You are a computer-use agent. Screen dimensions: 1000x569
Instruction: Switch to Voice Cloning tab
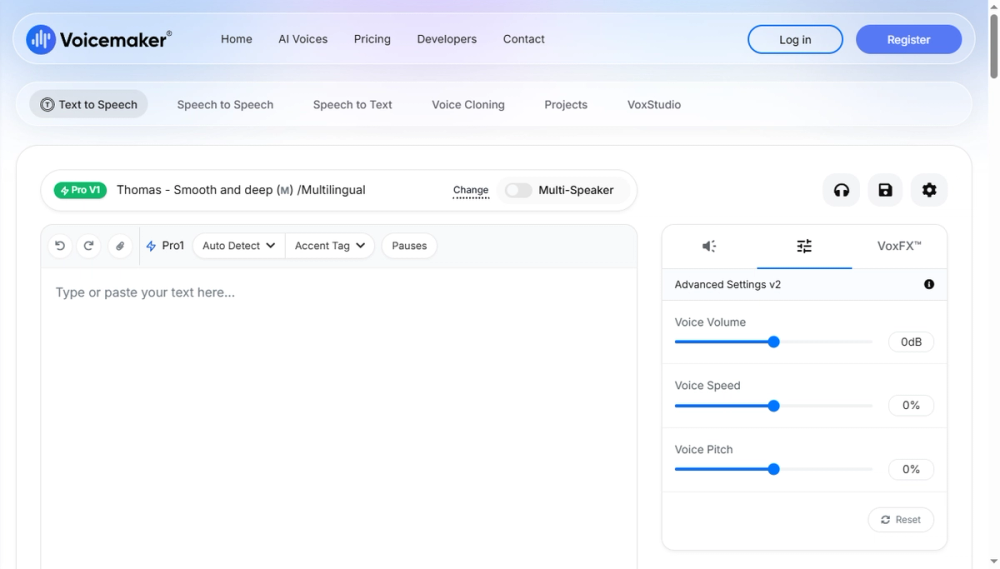(468, 105)
